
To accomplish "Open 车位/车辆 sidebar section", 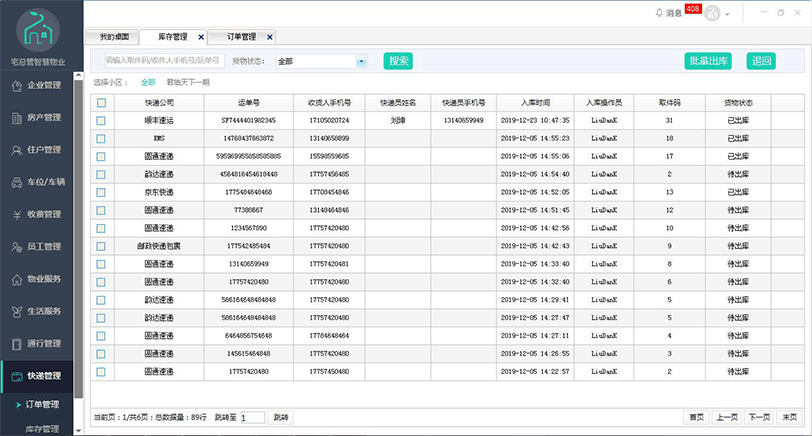I will (36, 182).
